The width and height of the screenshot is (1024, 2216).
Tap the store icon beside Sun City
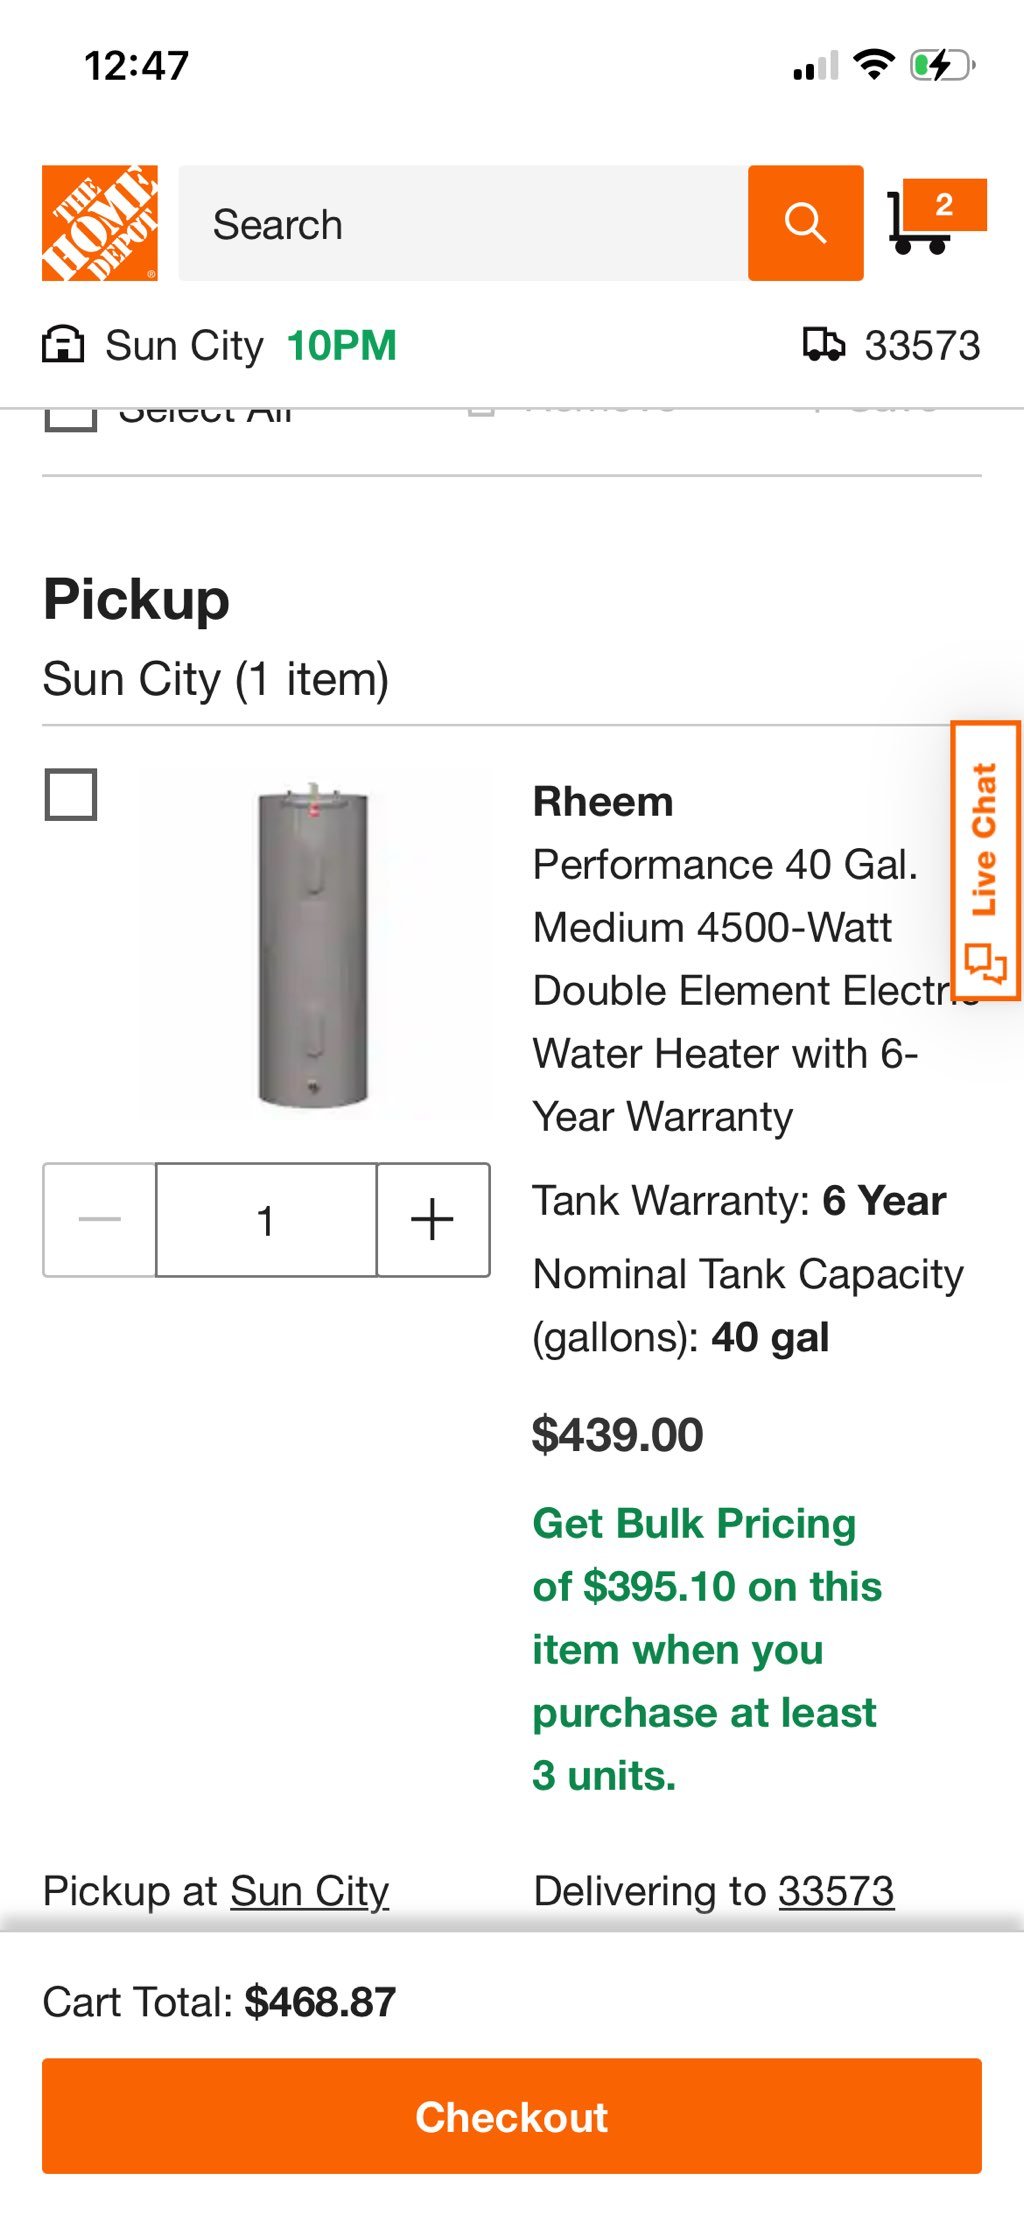click(63, 345)
